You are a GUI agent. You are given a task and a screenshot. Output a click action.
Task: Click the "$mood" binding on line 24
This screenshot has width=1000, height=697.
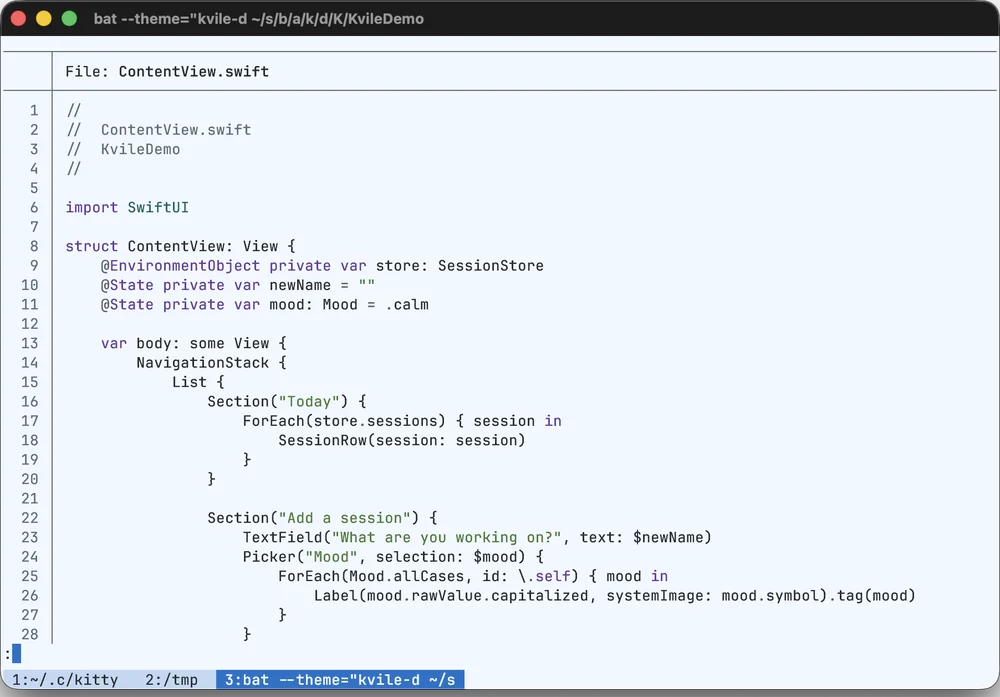click(x=495, y=557)
